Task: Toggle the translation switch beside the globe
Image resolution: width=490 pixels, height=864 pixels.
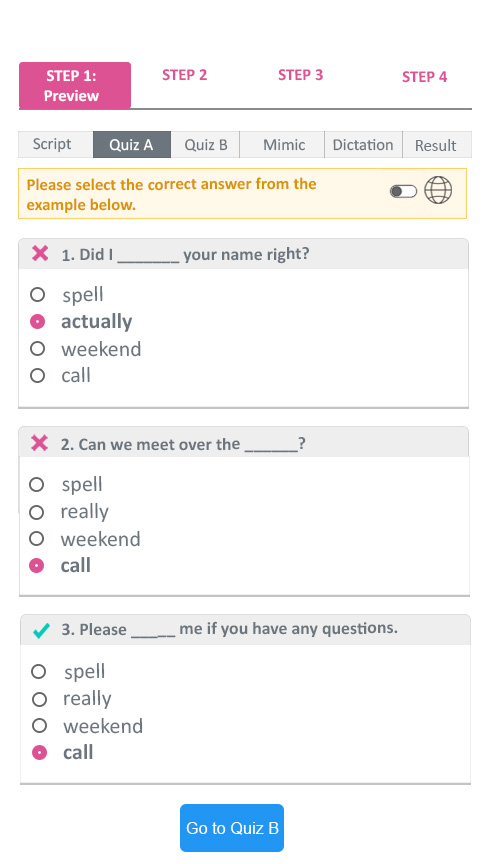Action: tap(403, 191)
